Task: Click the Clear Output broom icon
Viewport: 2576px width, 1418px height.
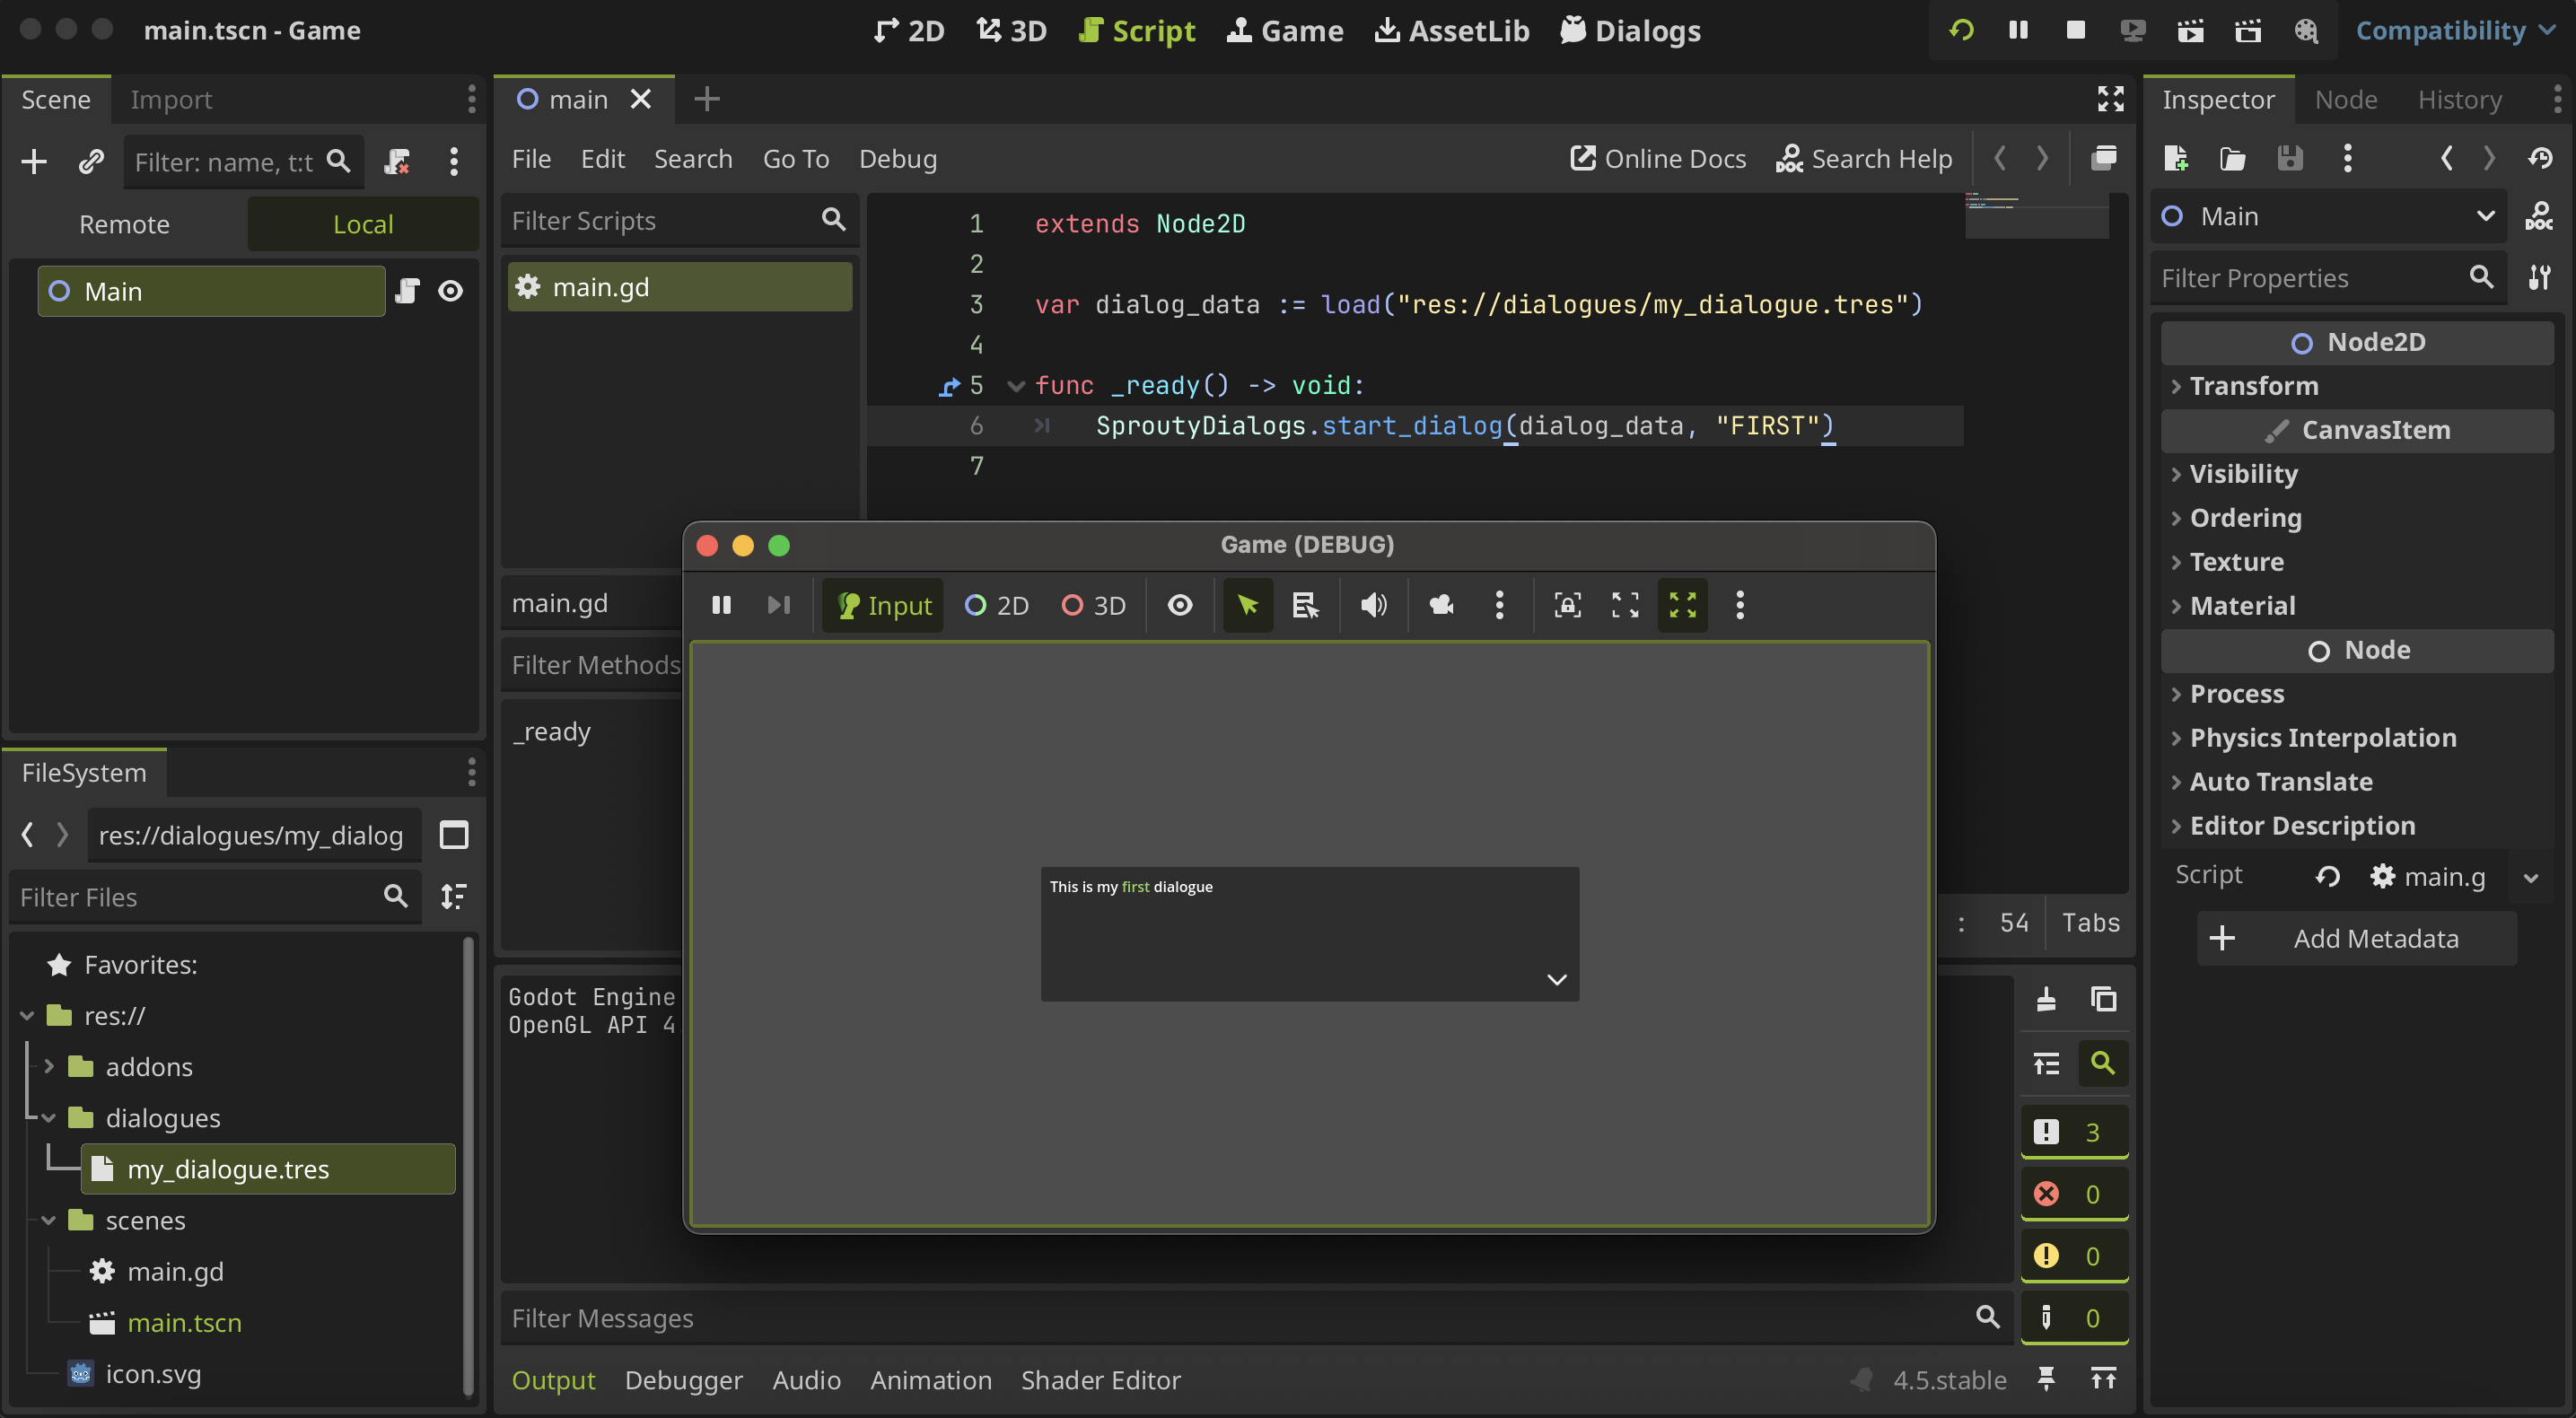Action: tap(2046, 999)
